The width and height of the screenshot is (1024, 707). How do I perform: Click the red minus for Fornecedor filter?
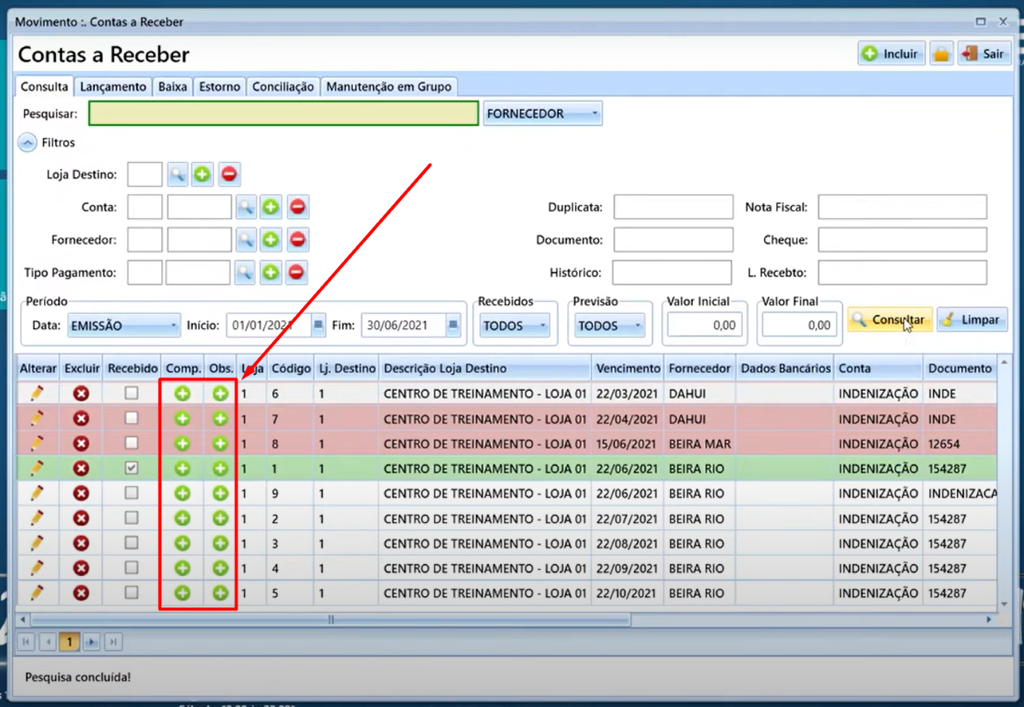pyautogui.click(x=297, y=240)
